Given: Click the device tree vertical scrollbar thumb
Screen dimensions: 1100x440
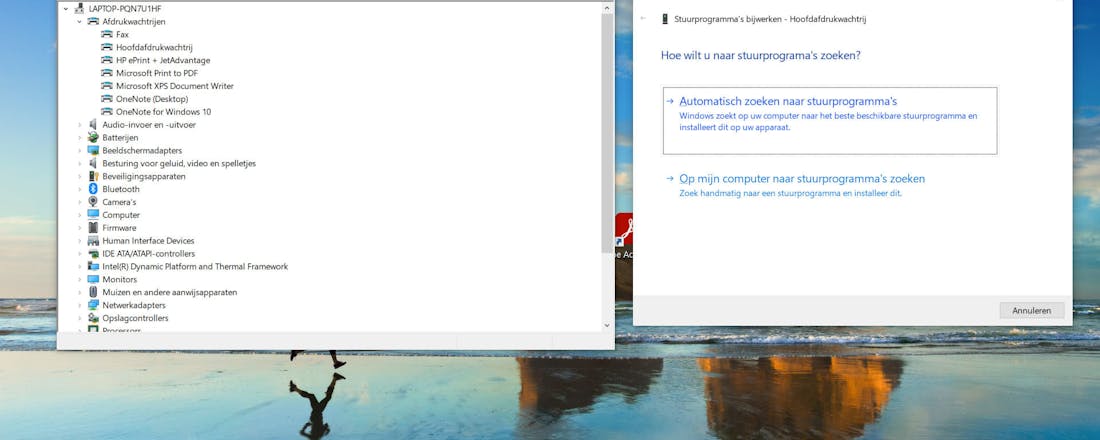Looking at the screenshot, I should click(x=608, y=133).
